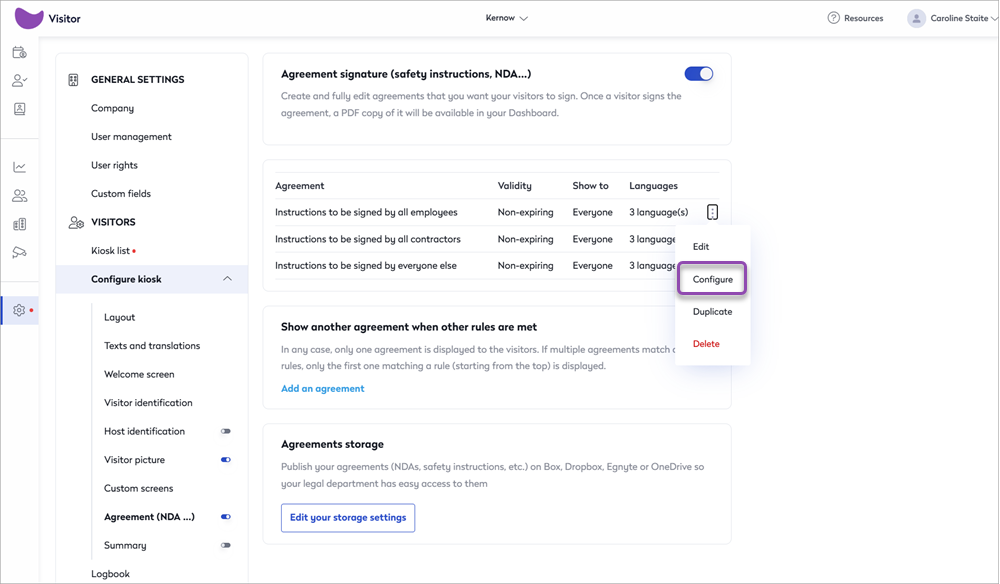Click the Add an agreement link
The height and width of the screenshot is (584, 1000).
[322, 388]
